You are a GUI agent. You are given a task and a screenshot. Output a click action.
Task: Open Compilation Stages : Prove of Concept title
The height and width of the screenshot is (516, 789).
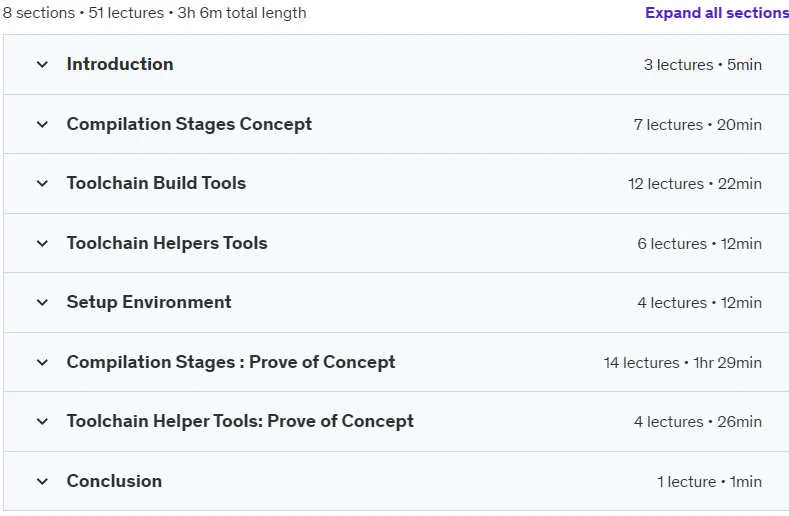point(231,362)
